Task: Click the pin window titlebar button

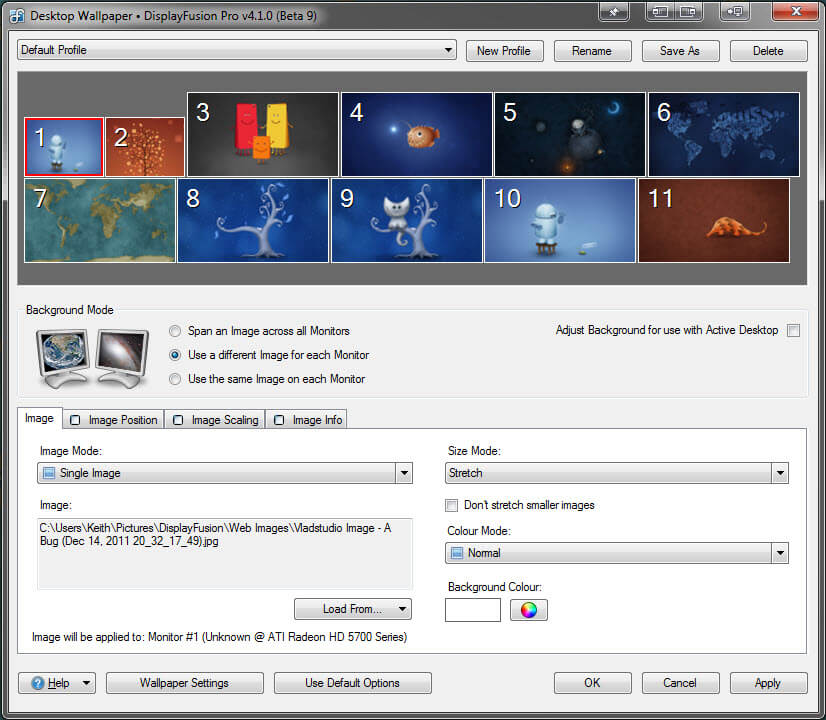Action: (x=614, y=11)
